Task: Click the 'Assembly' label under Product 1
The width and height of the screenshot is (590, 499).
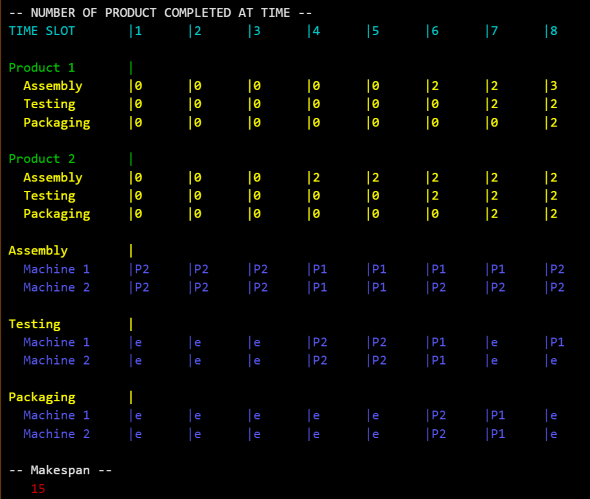Action: [53, 86]
